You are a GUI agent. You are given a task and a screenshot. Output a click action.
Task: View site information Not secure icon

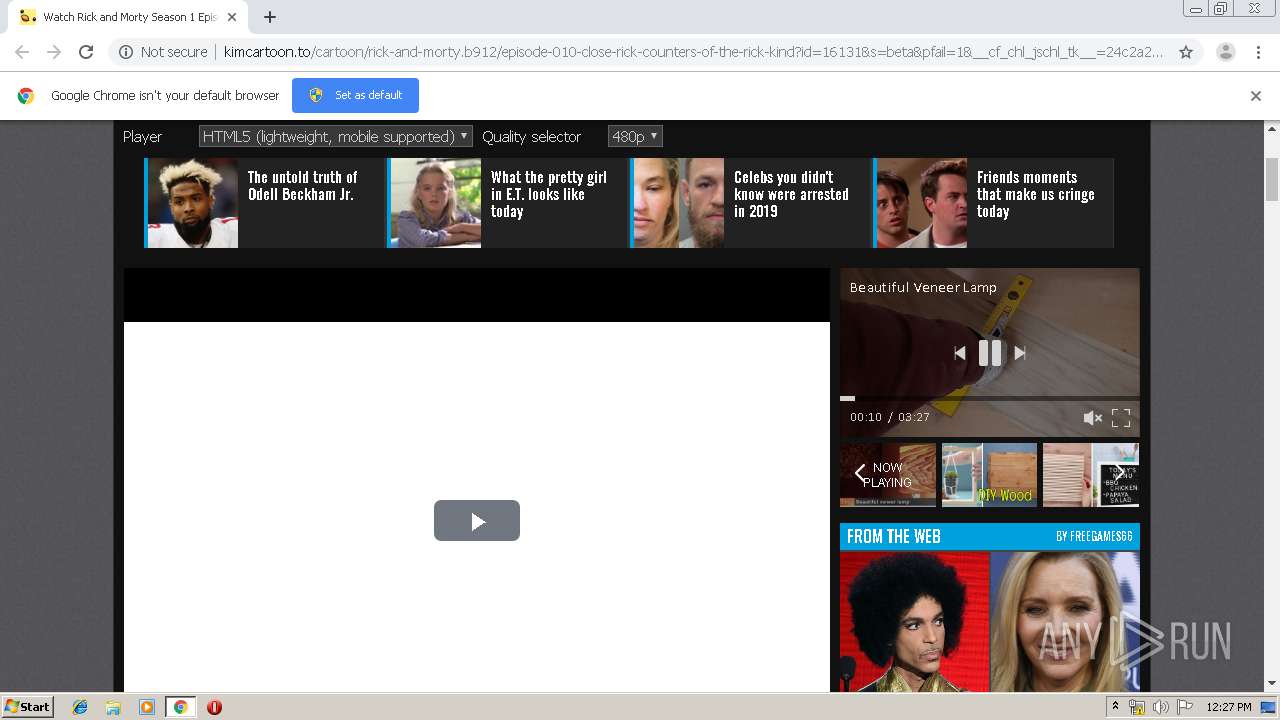126,52
